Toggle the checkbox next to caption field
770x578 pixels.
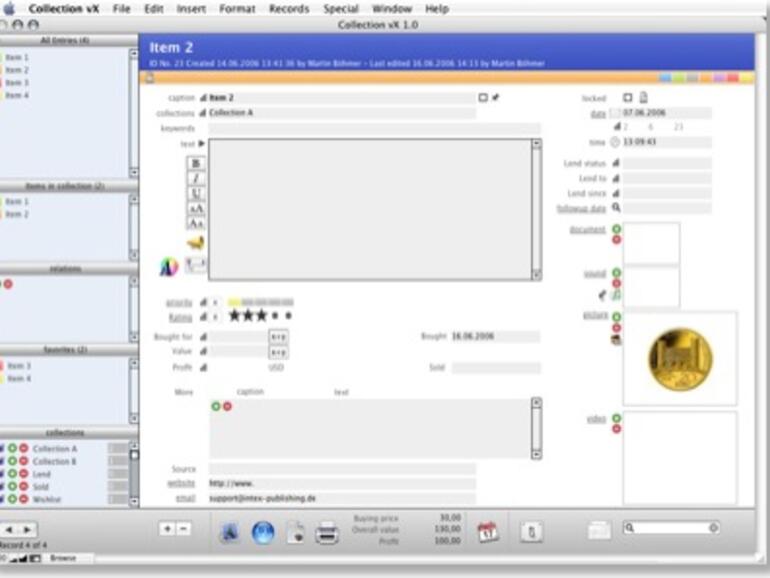pyautogui.click(x=483, y=97)
